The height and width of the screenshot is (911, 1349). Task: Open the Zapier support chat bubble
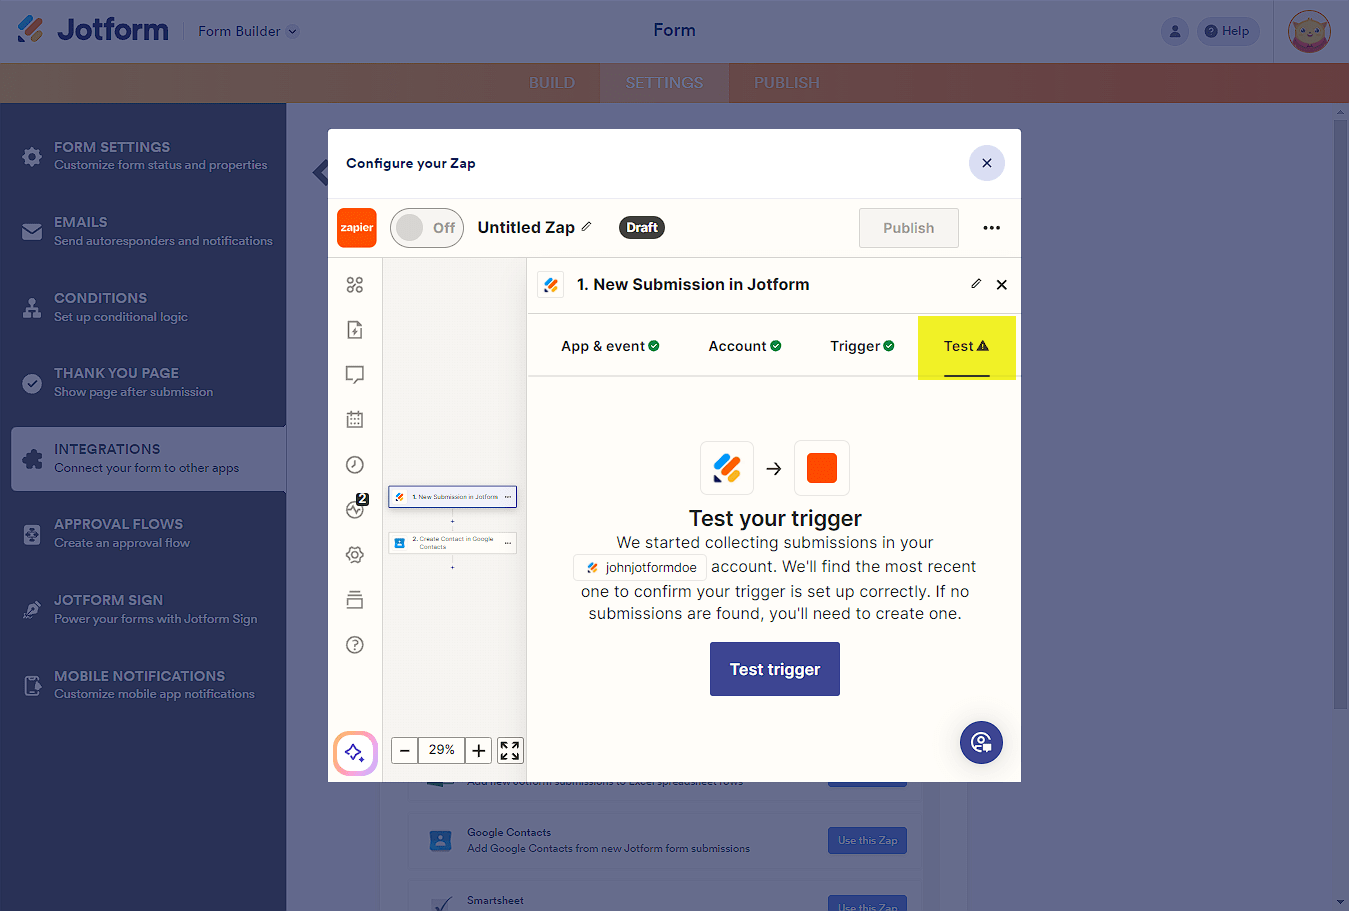[x=981, y=742]
